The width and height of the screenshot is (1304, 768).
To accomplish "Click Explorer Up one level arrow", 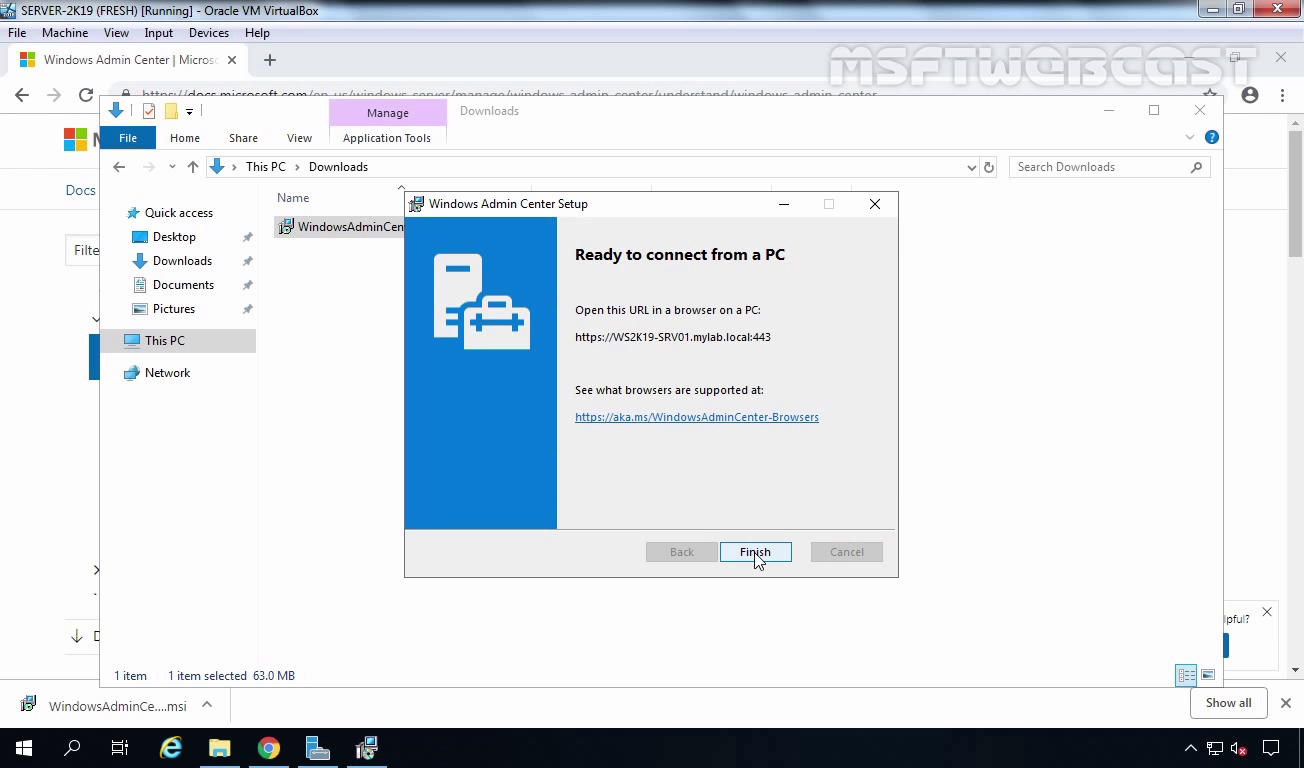I will pyautogui.click(x=193, y=167).
